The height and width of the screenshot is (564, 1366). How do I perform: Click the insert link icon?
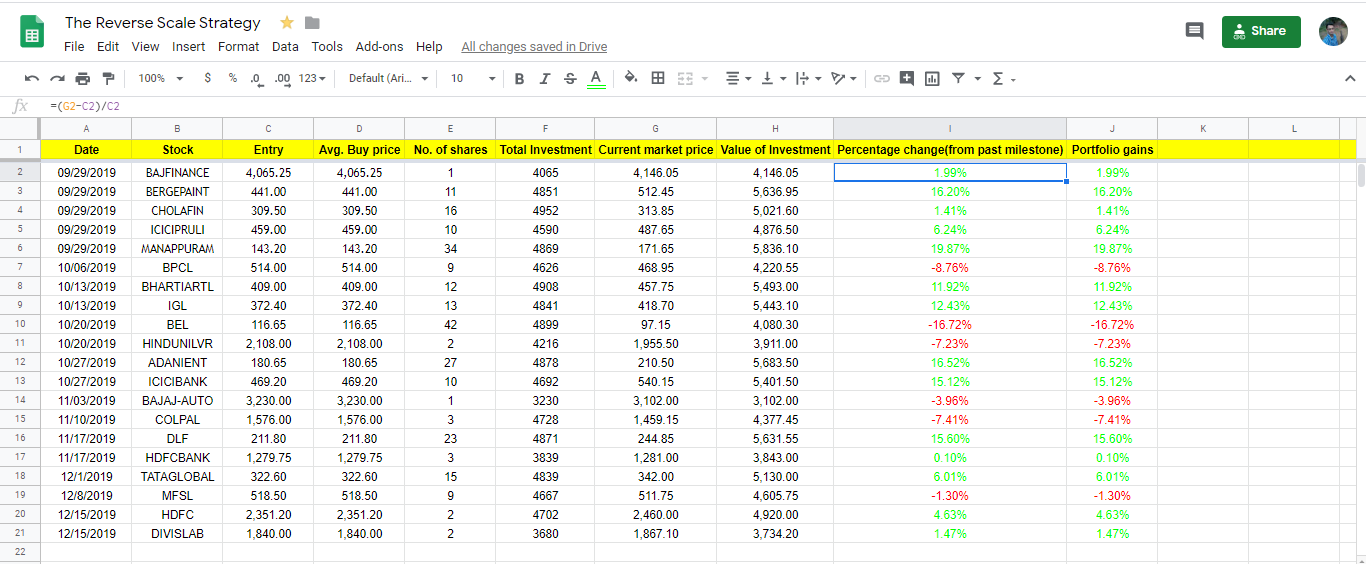coord(881,78)
